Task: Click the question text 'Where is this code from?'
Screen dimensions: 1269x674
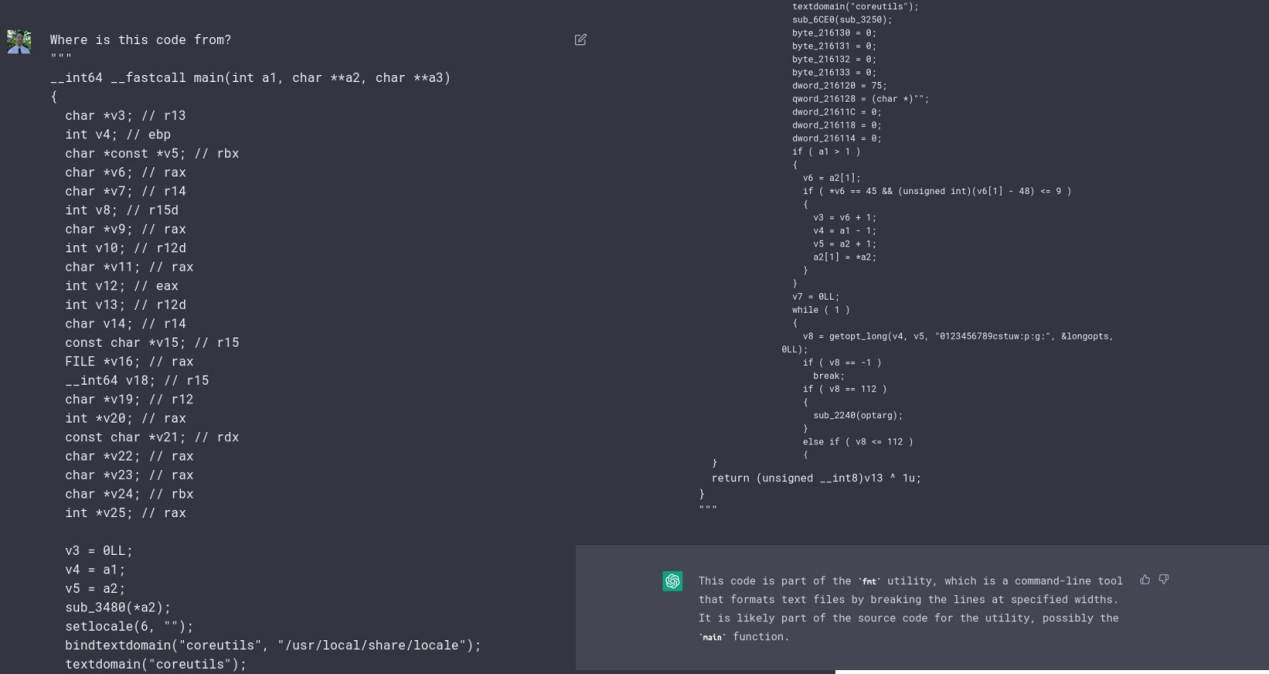Action: (140, 40)
